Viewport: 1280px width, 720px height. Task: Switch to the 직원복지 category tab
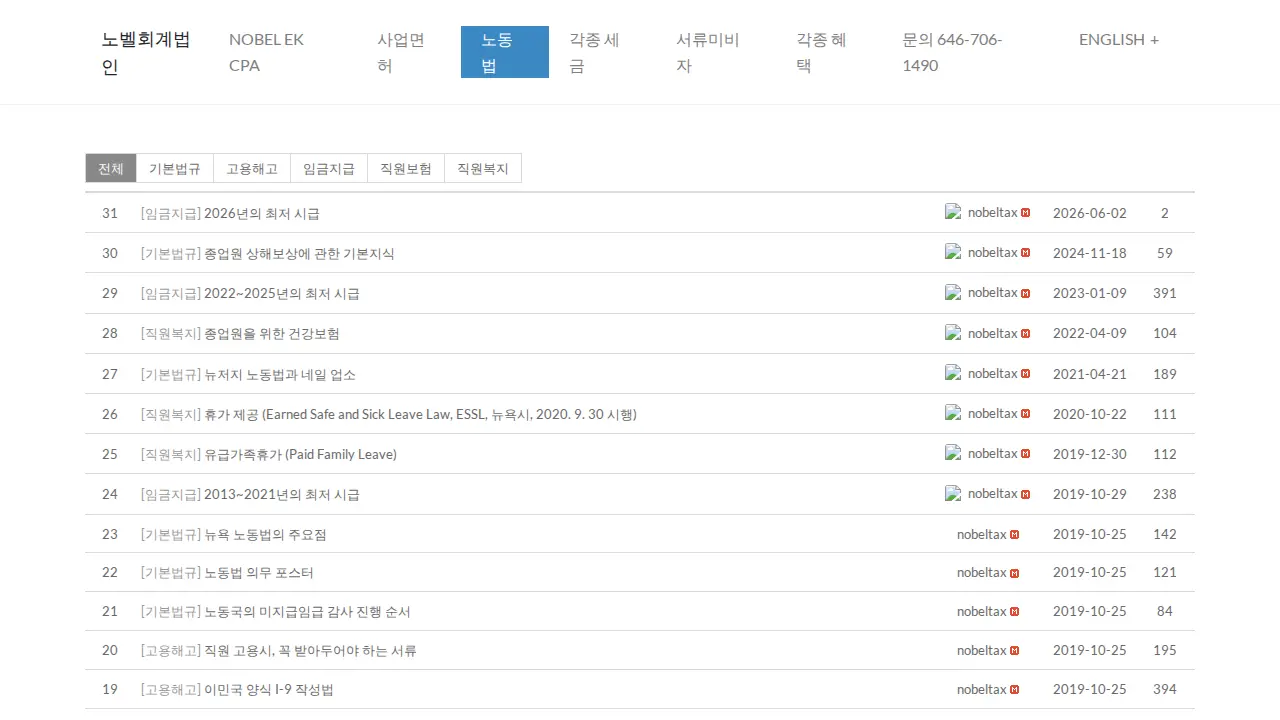click(483, 169)
